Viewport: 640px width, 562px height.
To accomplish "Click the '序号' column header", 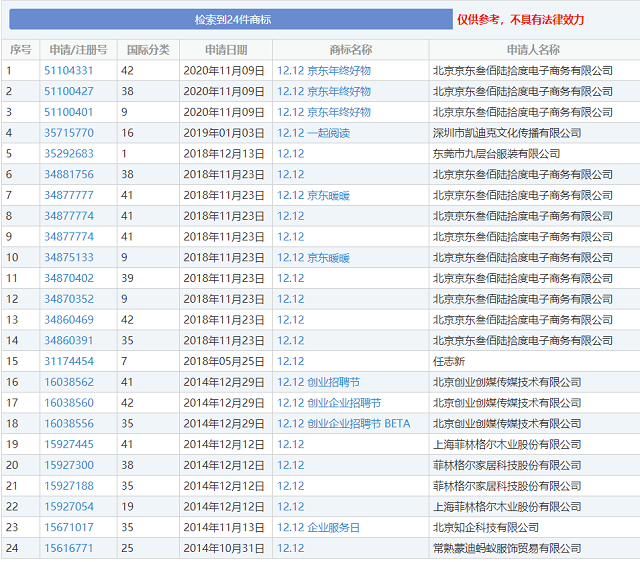I will point(20,50).
